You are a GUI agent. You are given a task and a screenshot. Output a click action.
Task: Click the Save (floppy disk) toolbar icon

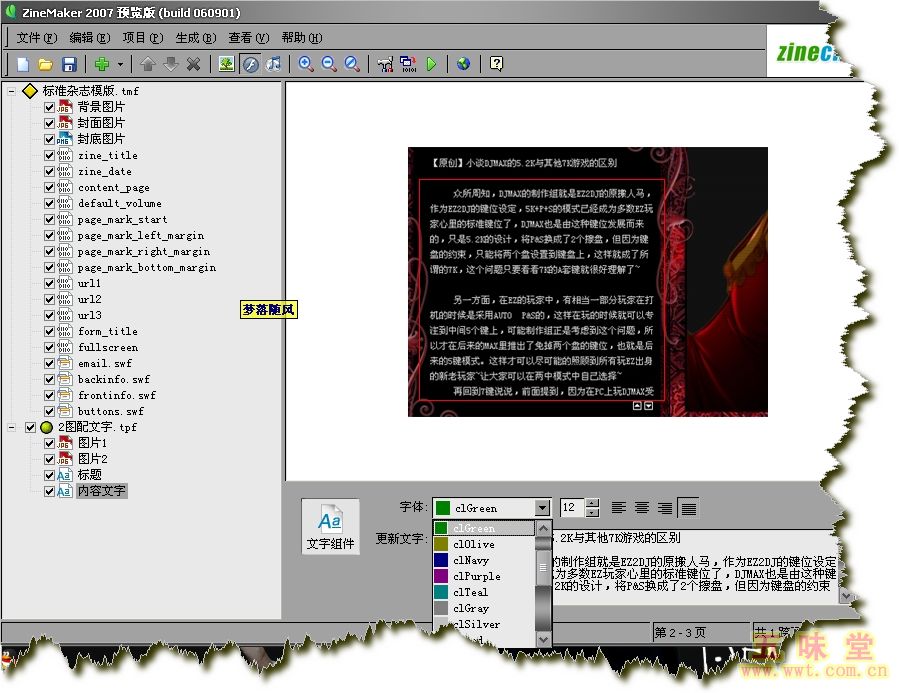(x=69, y=64)
